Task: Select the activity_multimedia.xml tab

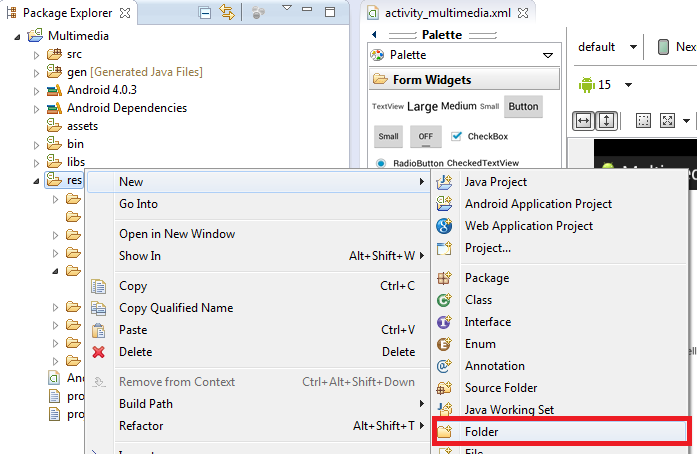Action: pos(447,13)
